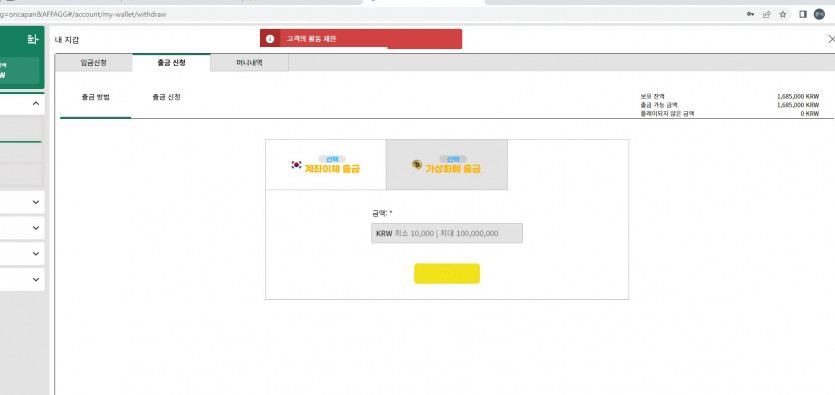Open the browser side panel icon

point(803,14)
